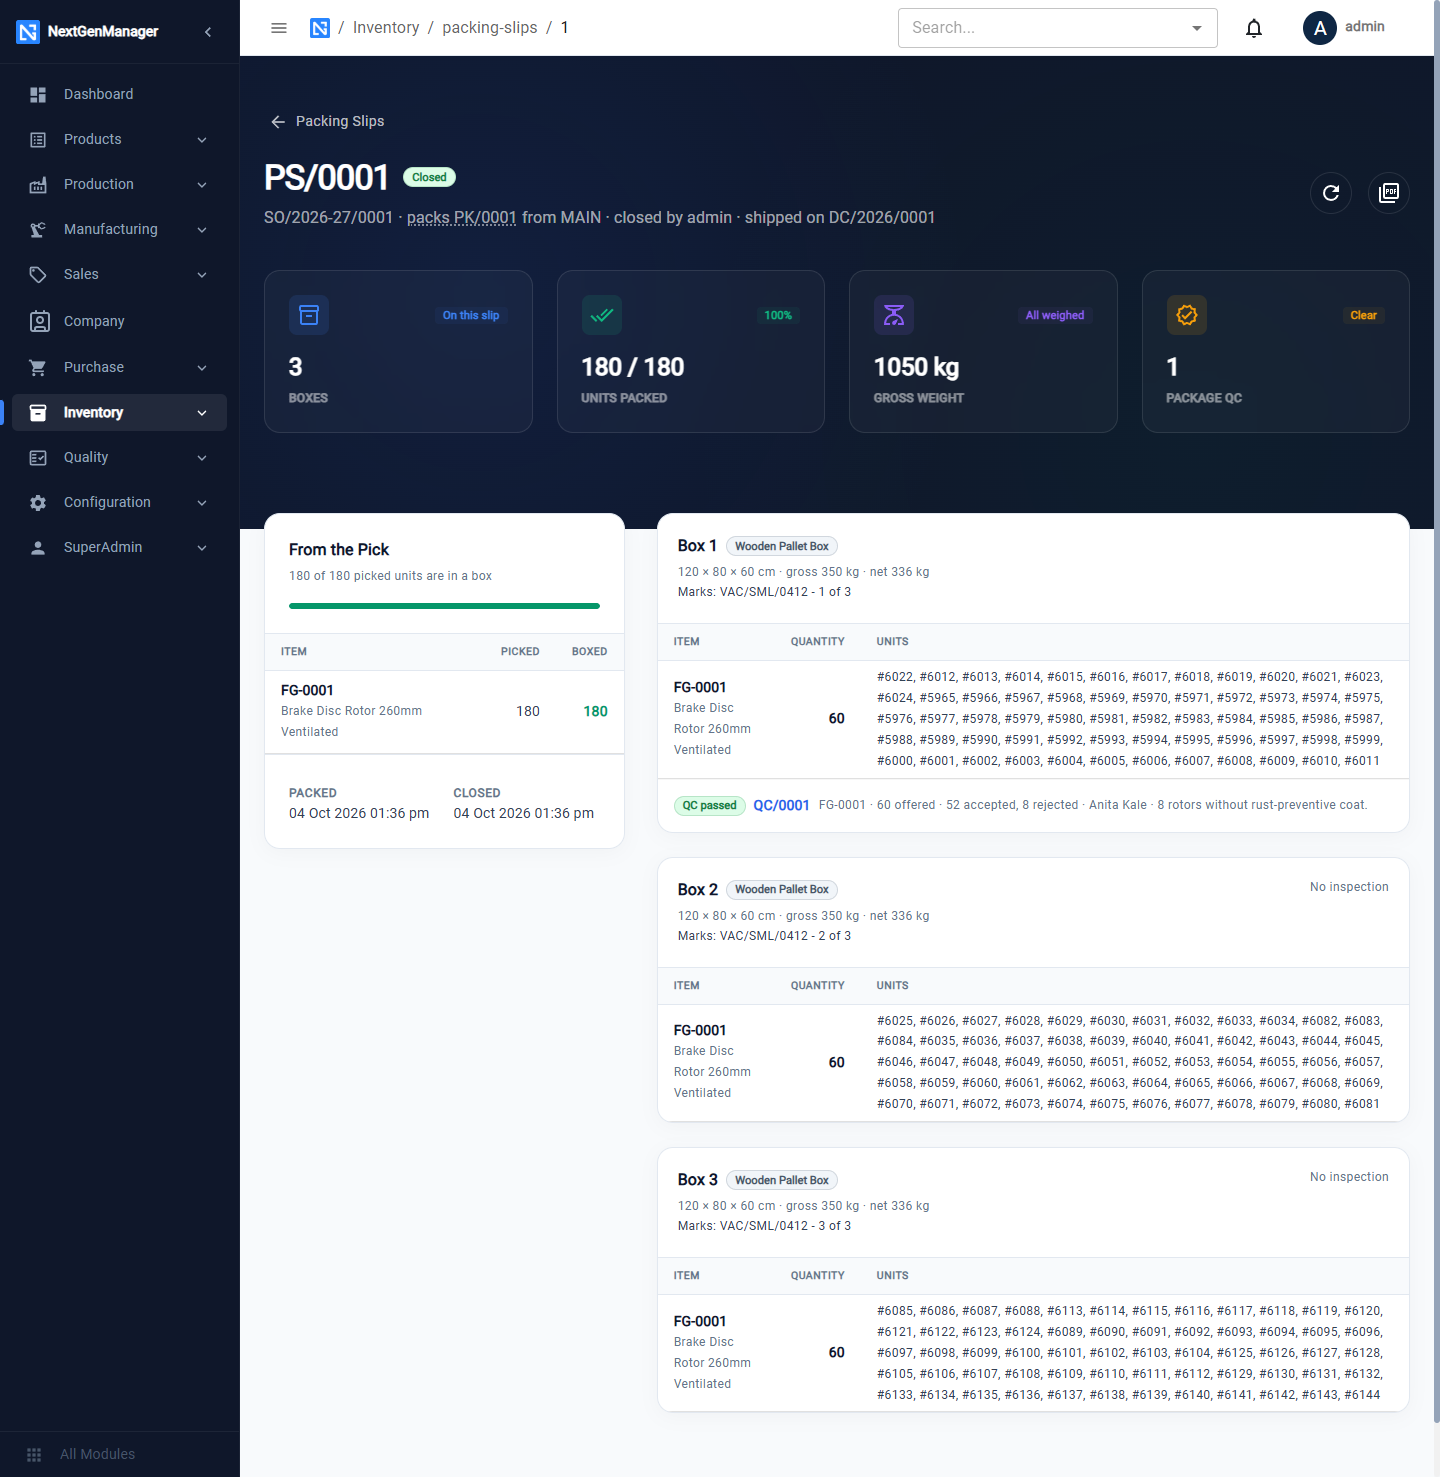This screenshot has height=1477, width=1440.
Task: Click the QC passed badge in Box 1
Action: tap(710, 806)
